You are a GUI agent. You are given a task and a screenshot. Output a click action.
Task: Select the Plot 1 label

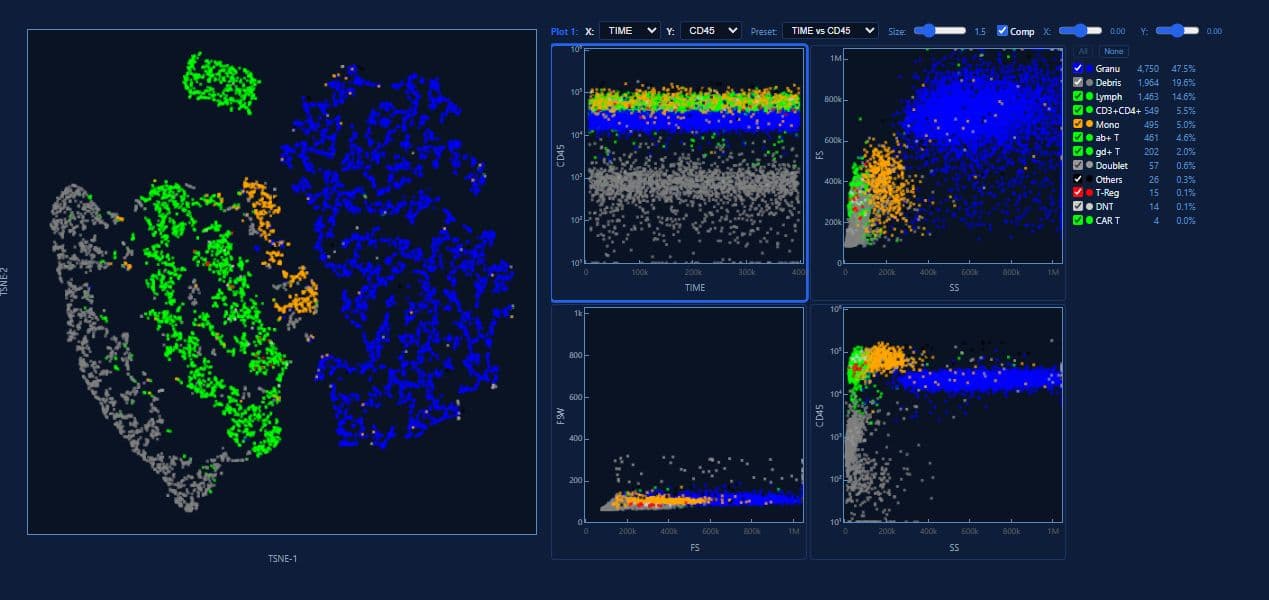pos(563,31)
